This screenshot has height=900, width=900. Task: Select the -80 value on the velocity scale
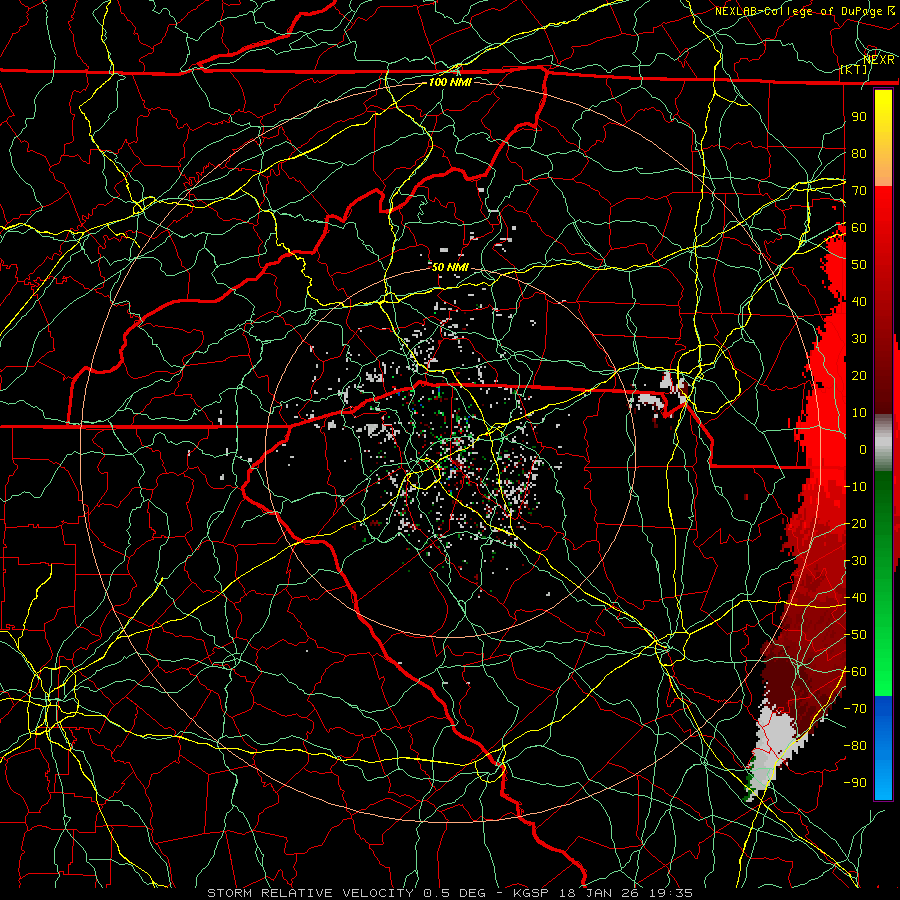coord(855,746)
